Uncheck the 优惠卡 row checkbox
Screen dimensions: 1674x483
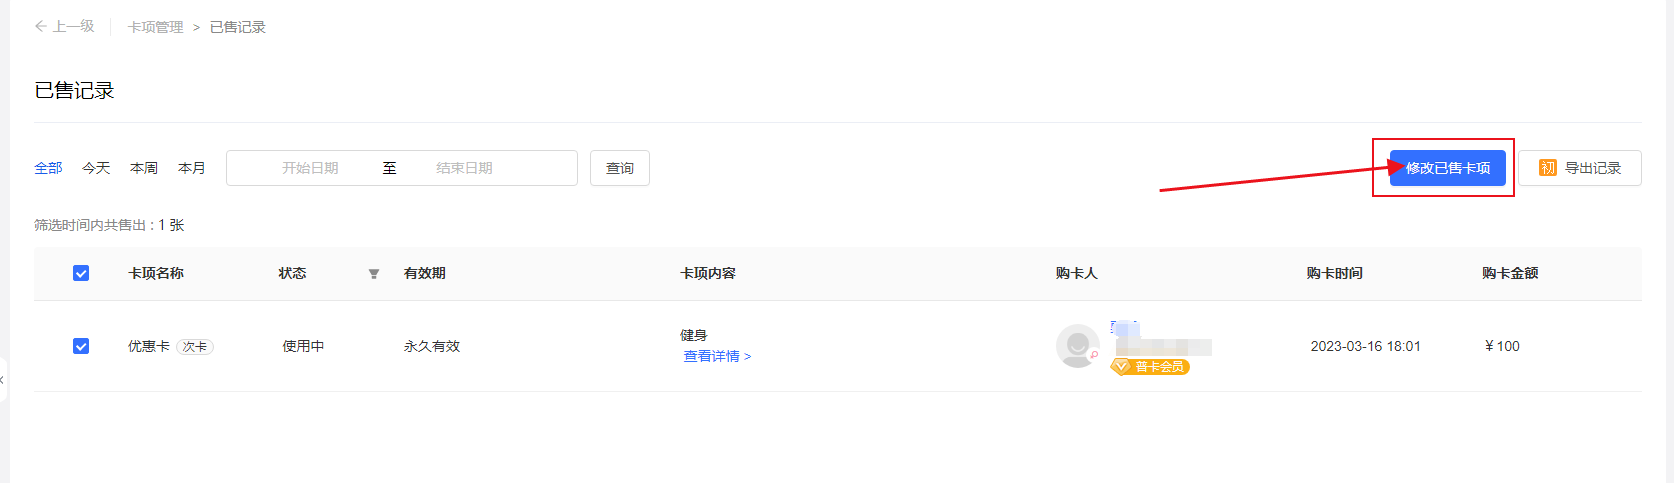coord(81,346)
